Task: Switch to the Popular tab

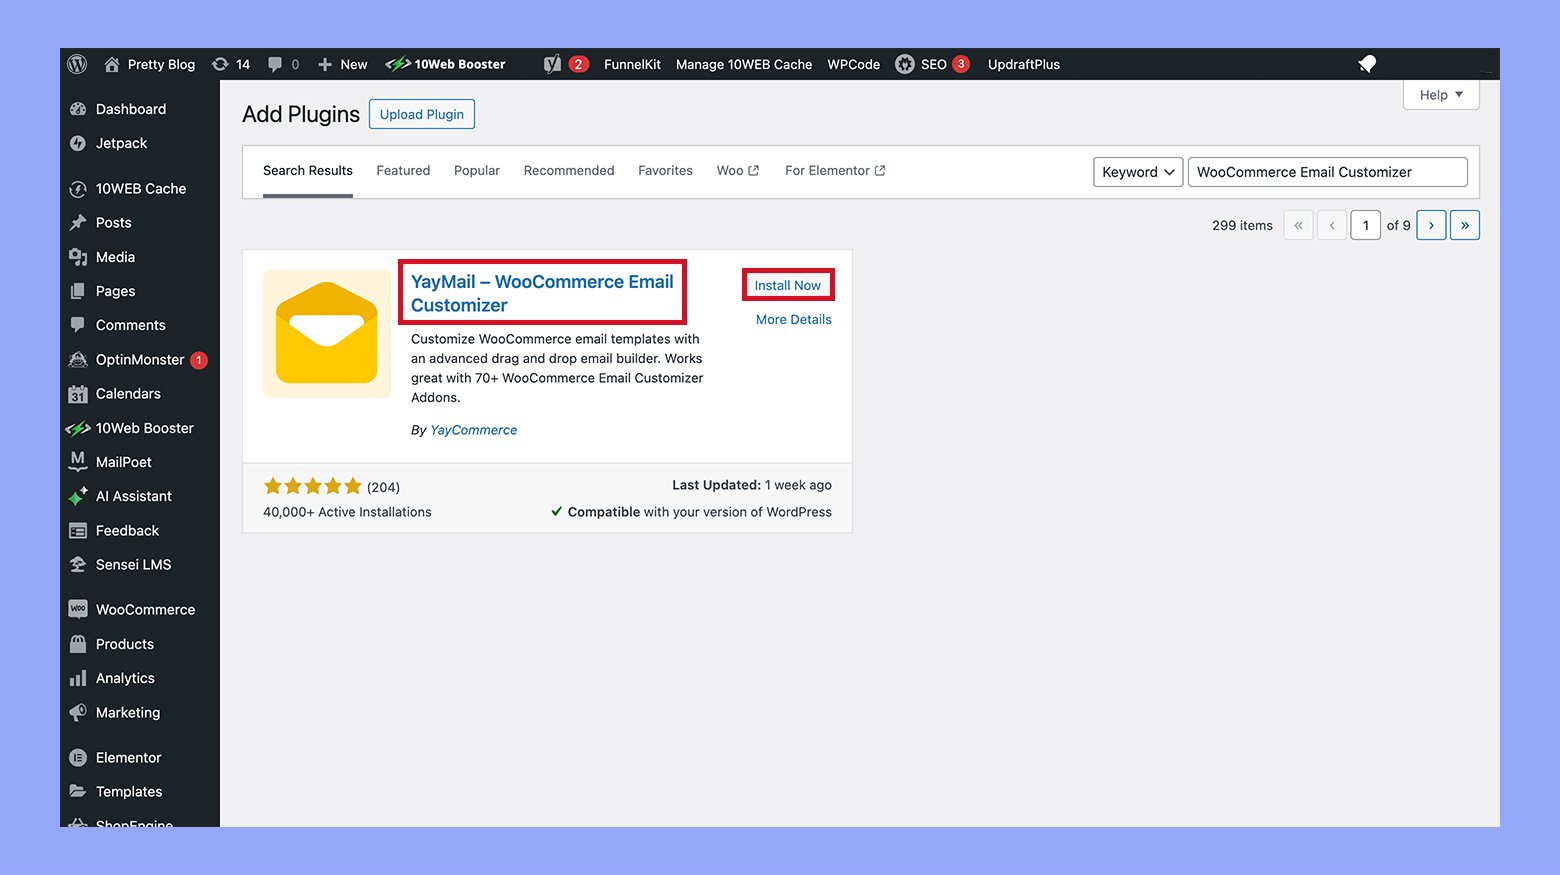Action: tap(477, 171)
